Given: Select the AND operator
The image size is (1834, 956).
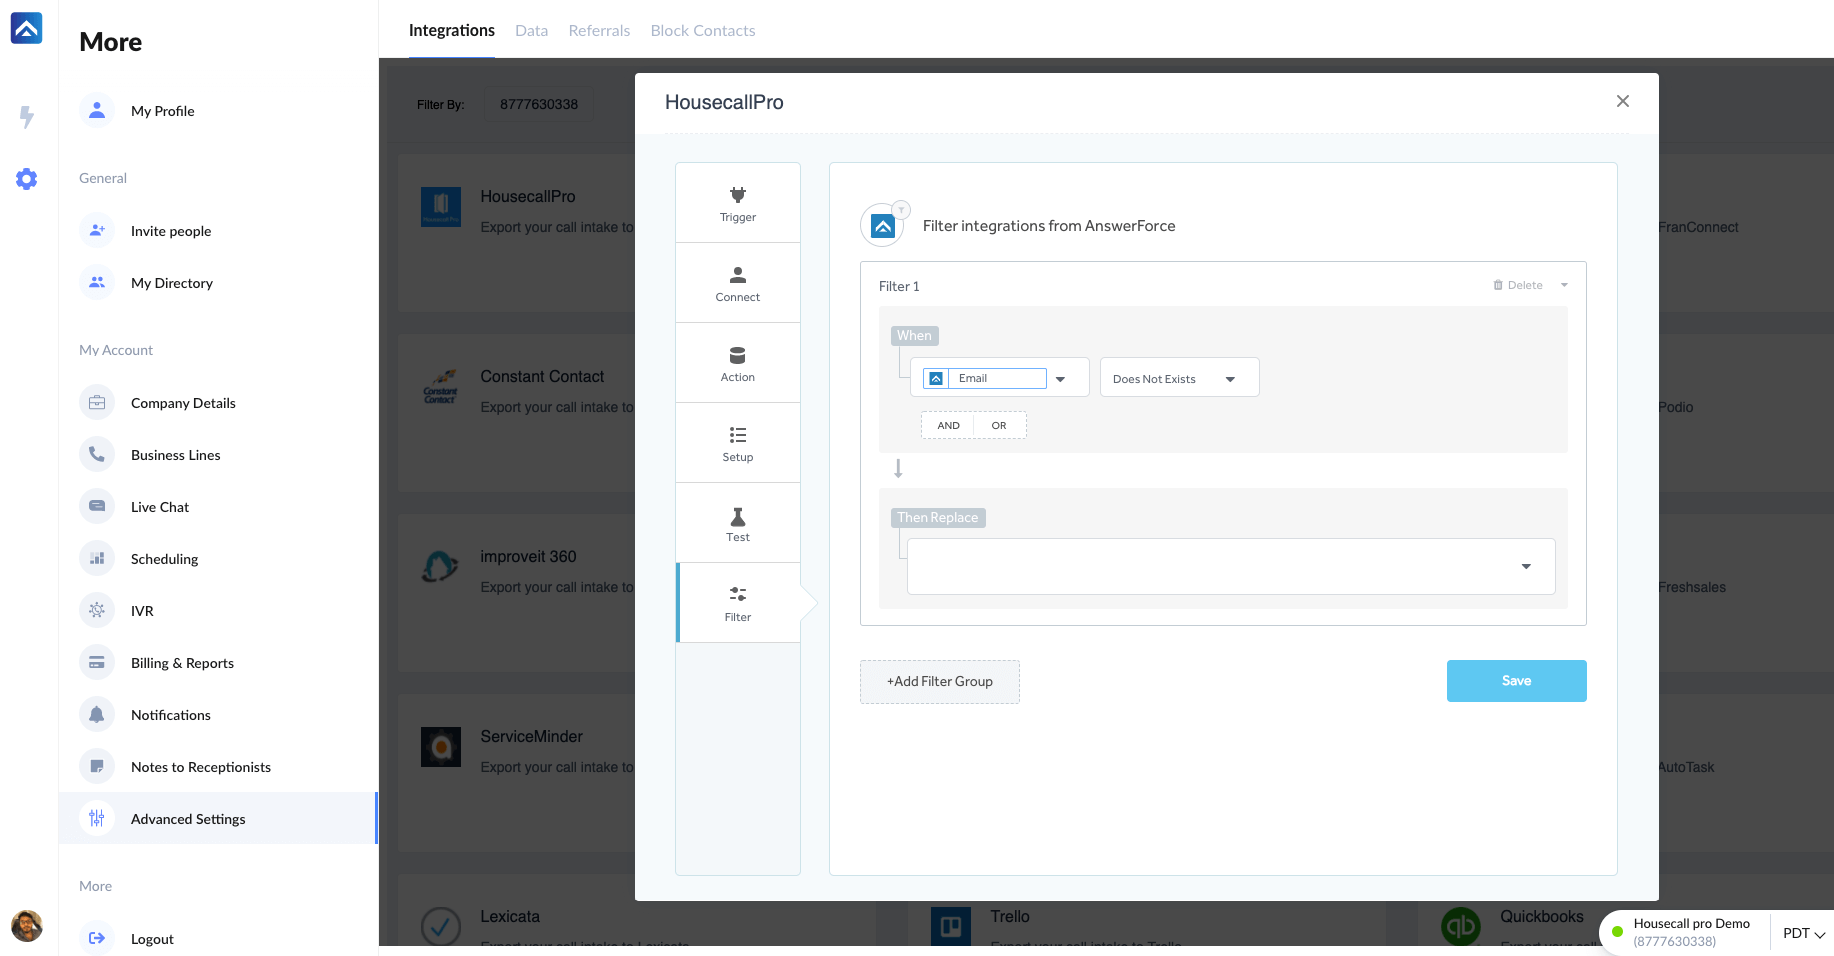Looking at the screenshot, I should pyautogui.click(x=948, y=426).
